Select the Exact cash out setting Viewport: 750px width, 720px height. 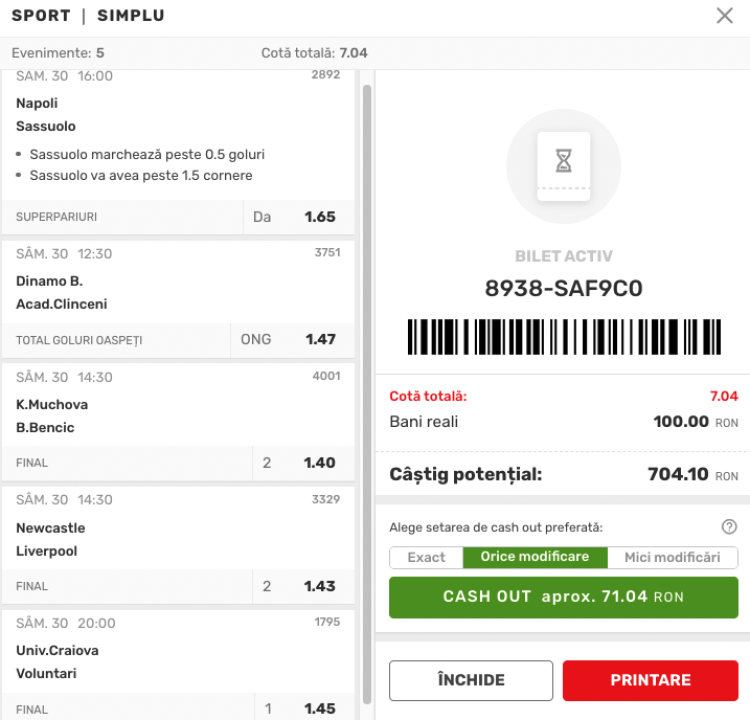[x=426, y=557]
